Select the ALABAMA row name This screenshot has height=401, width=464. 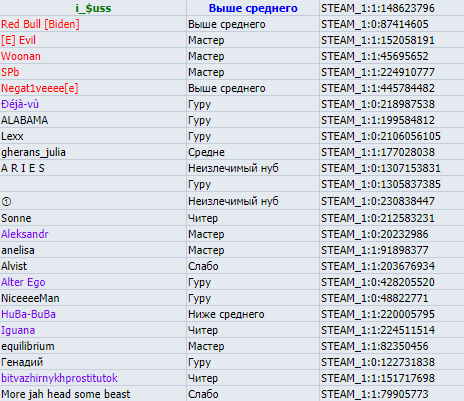(x=25, y=120)
